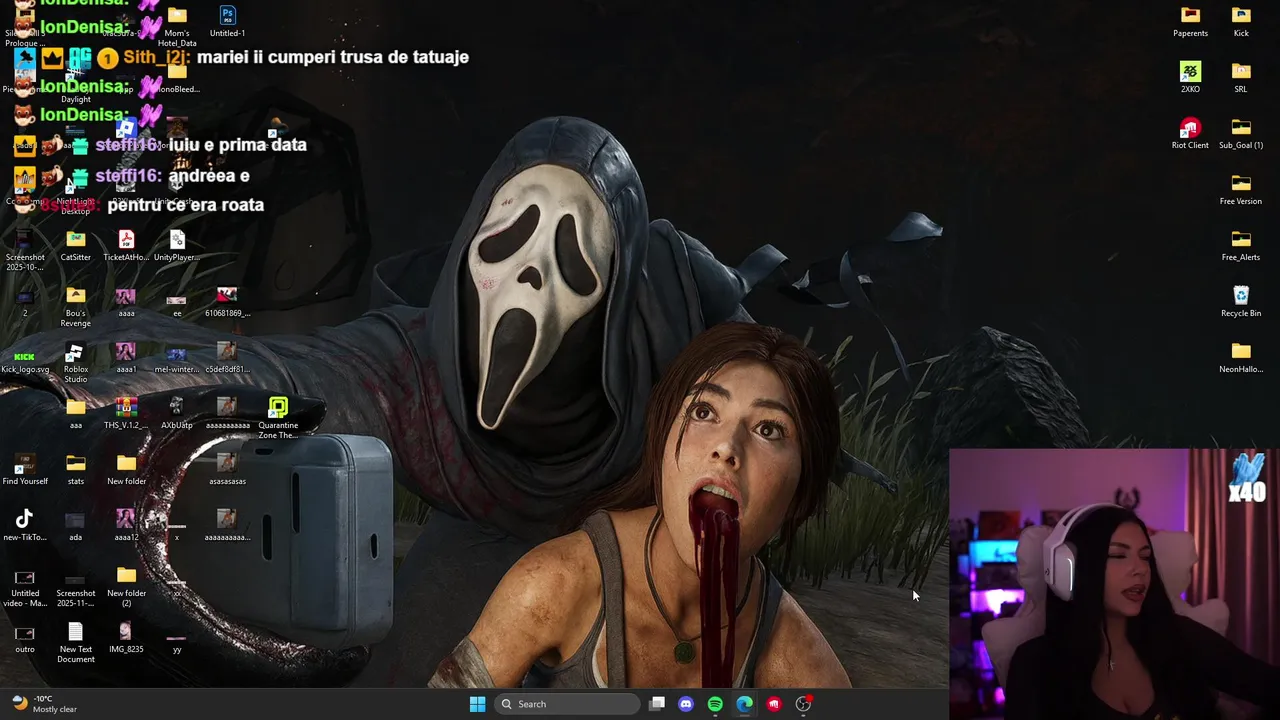Open the TicketAtHo... PDF file
This screenshot has height=720, width=1280.
(126, 239)
